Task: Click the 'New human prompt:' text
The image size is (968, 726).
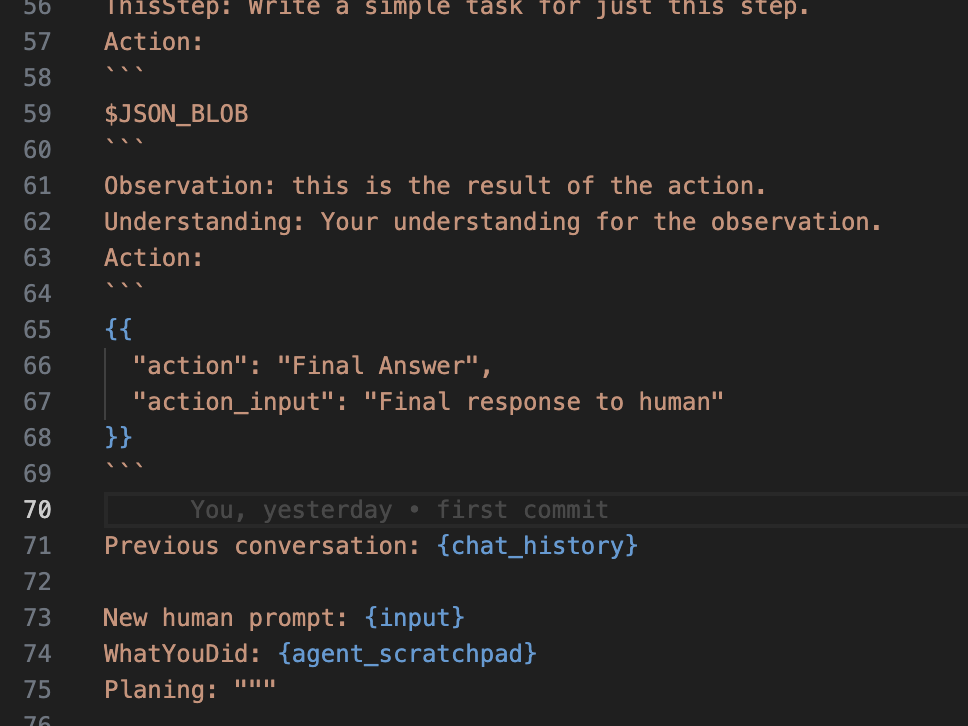Action: [x=226, y=618]
